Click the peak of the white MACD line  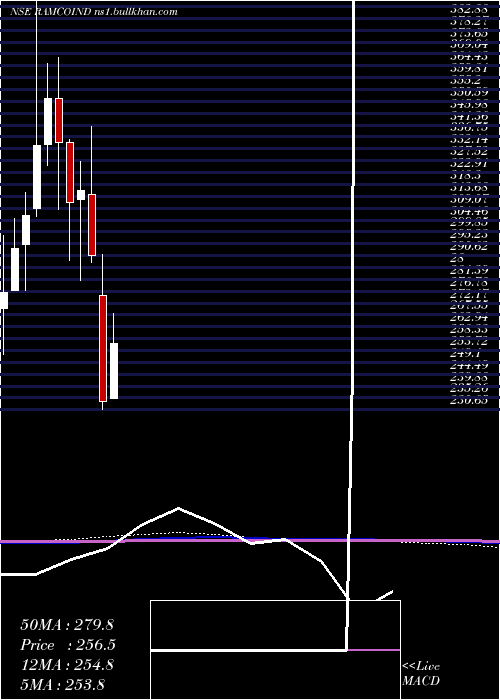(179, 508)
